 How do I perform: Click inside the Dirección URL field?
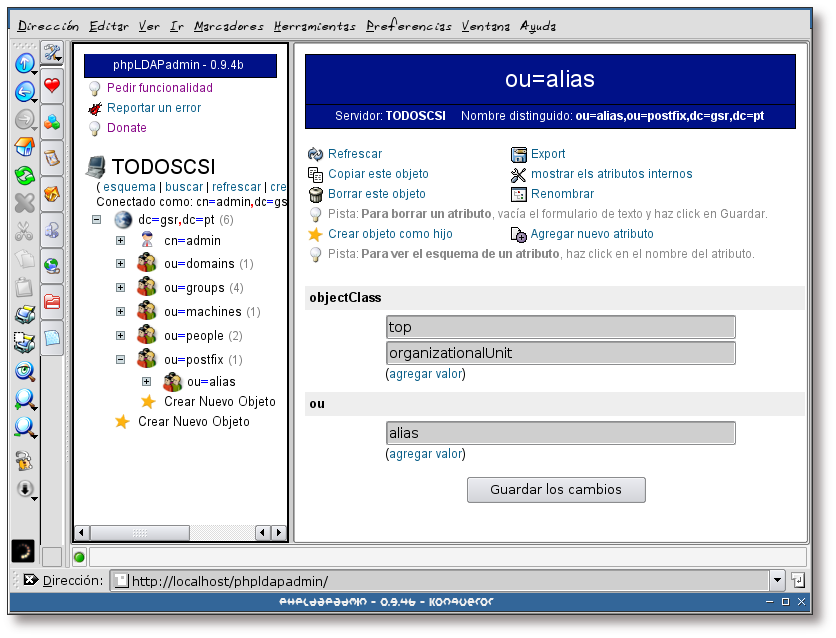[x=400, y=578]
